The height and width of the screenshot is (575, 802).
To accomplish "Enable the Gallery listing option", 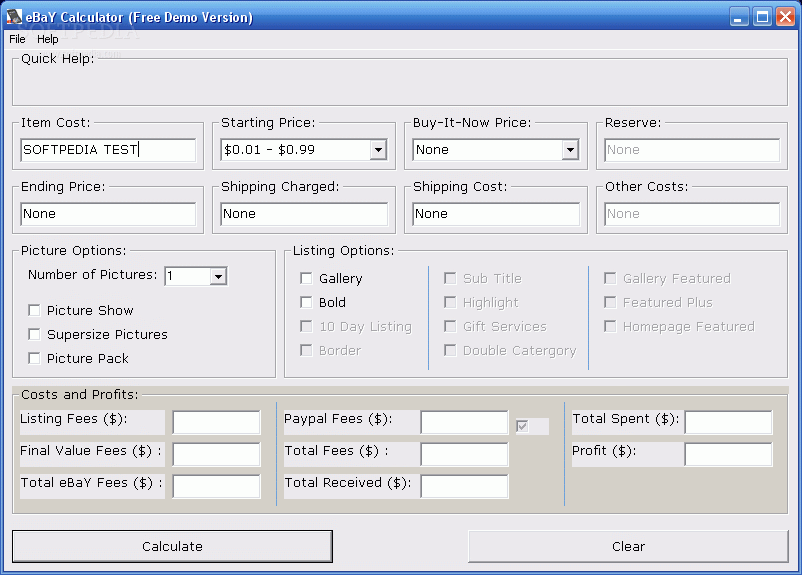I will point(306,278).
